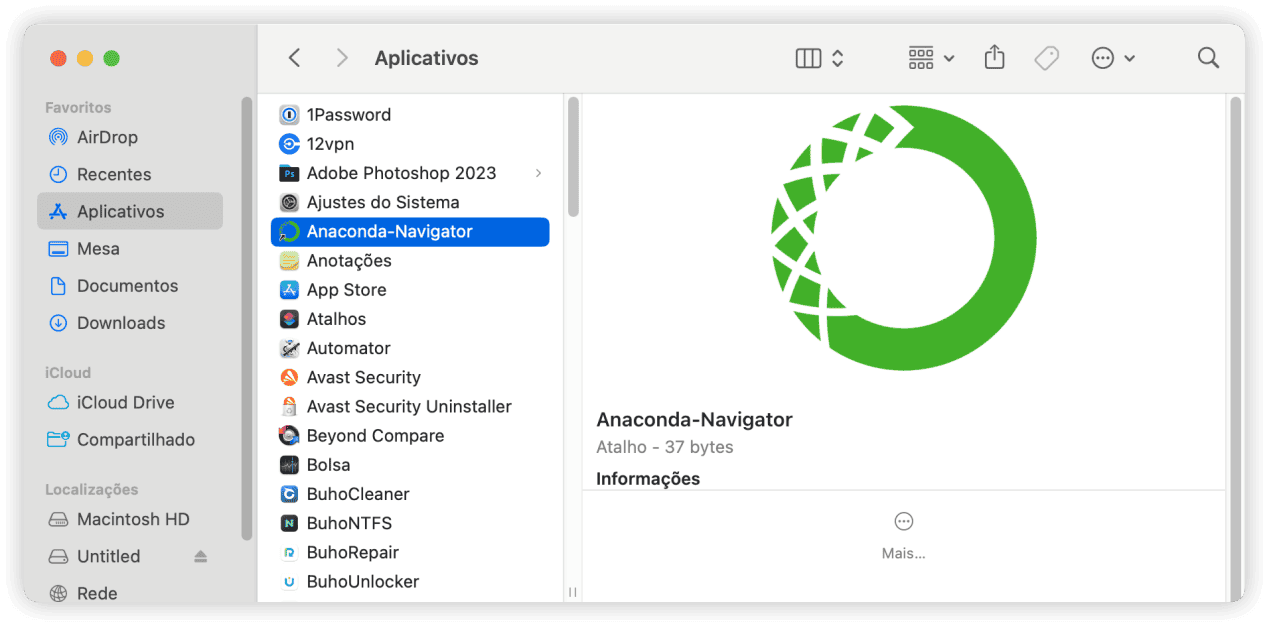Image resolution: width=1269 pixels, height=626 pixels.
Task: Select Avast Security Uninstaller
Action: tap(410, 406)
